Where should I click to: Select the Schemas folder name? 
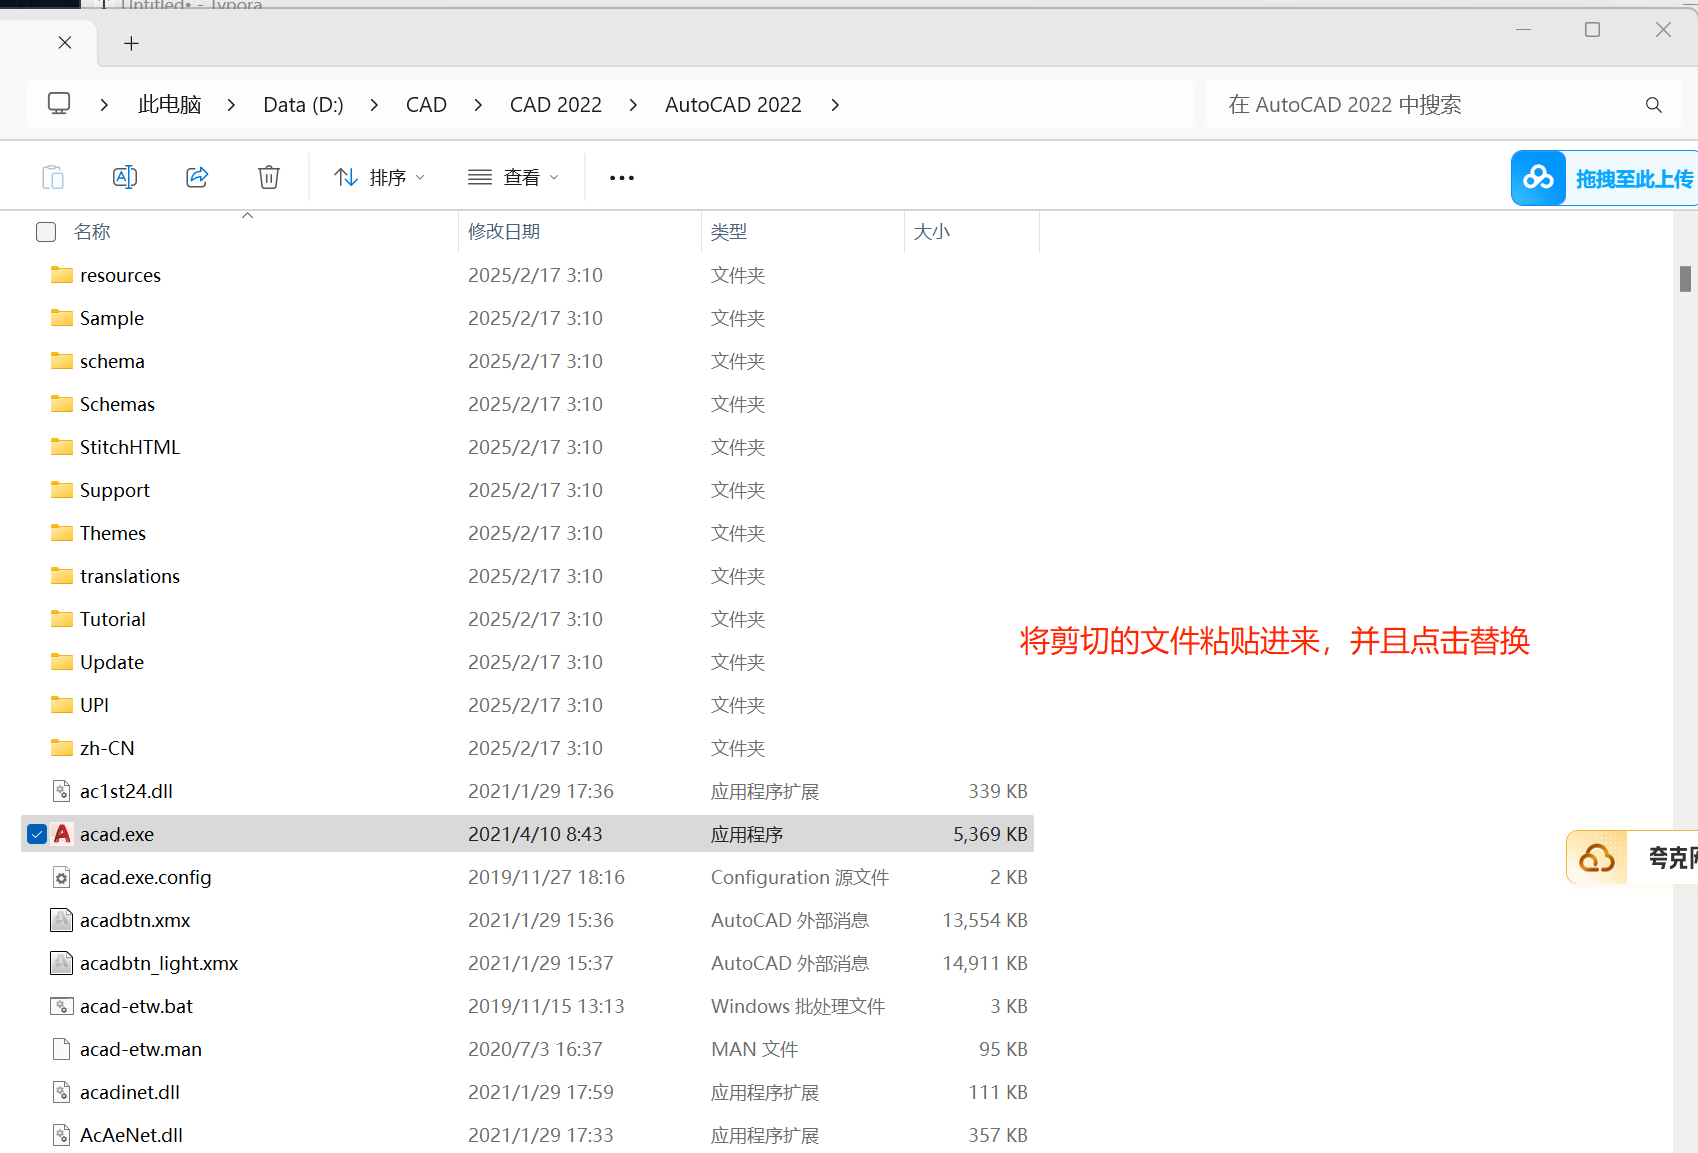pyautogui.click(x=117, y=404)
